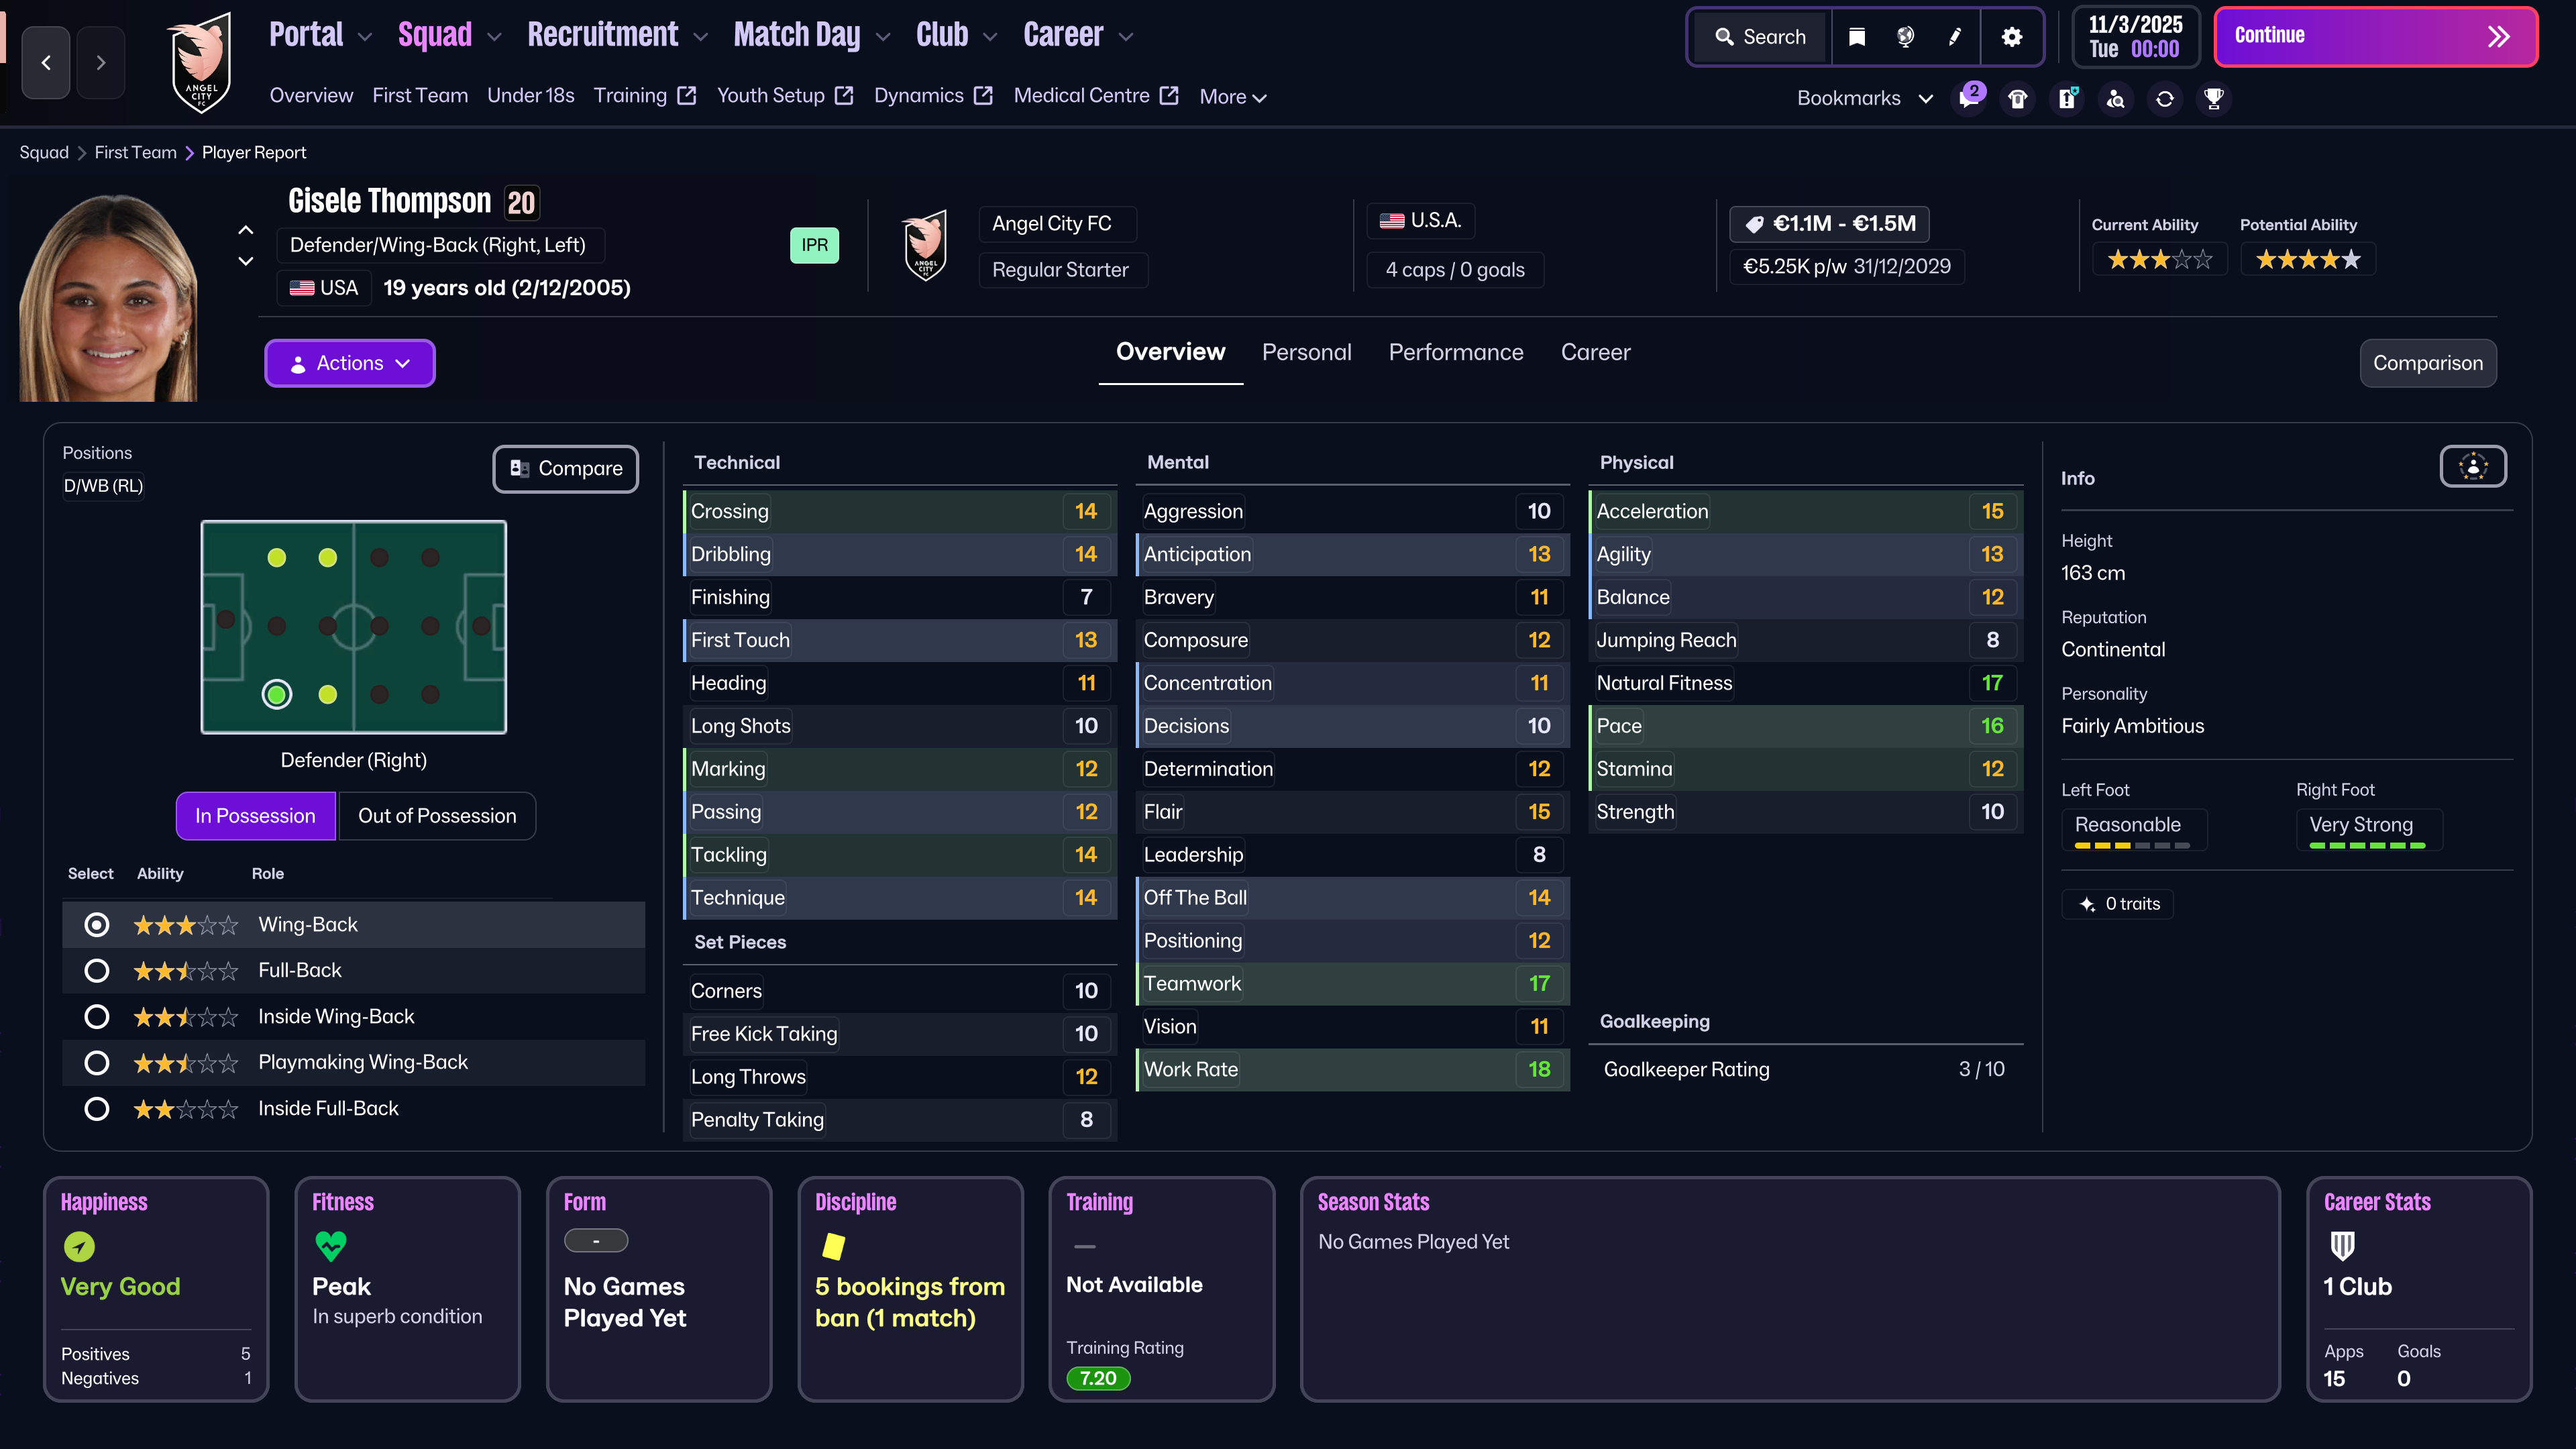Click the shirt tactics bookmark icon

pos(2018,98)
